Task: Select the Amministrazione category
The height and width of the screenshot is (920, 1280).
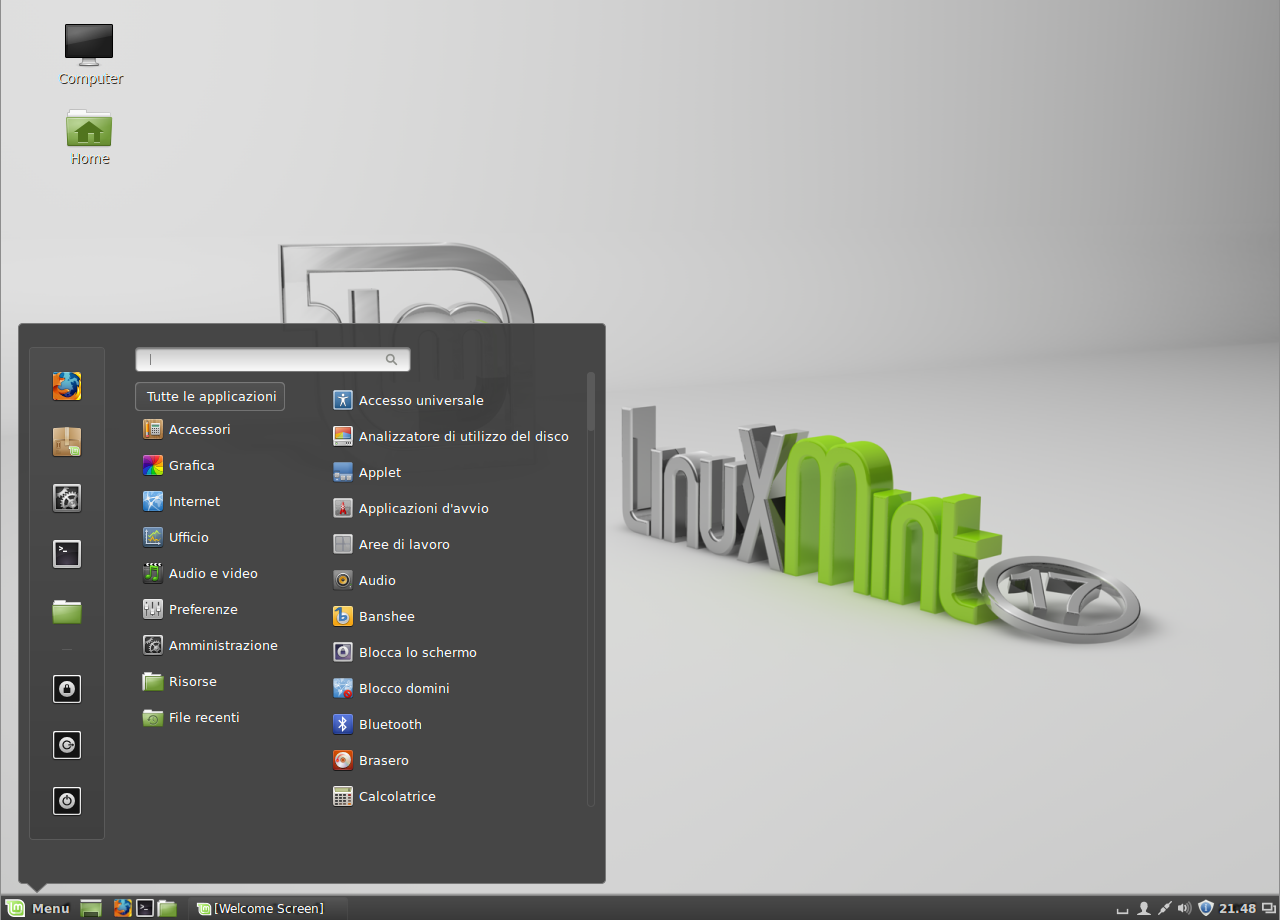Action: click(x=210, y=645)
